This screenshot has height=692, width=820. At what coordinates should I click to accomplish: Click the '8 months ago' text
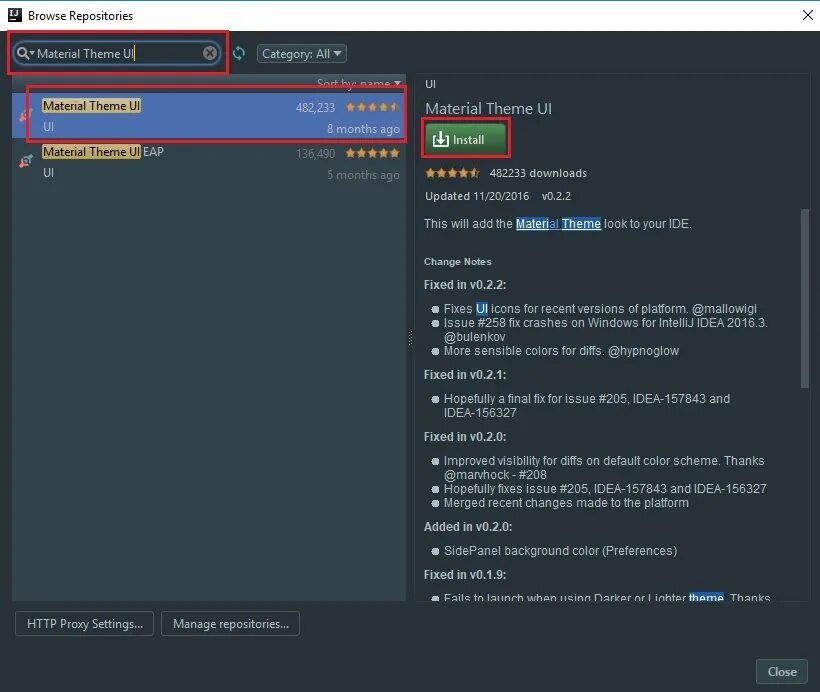[x=363, y=129]
